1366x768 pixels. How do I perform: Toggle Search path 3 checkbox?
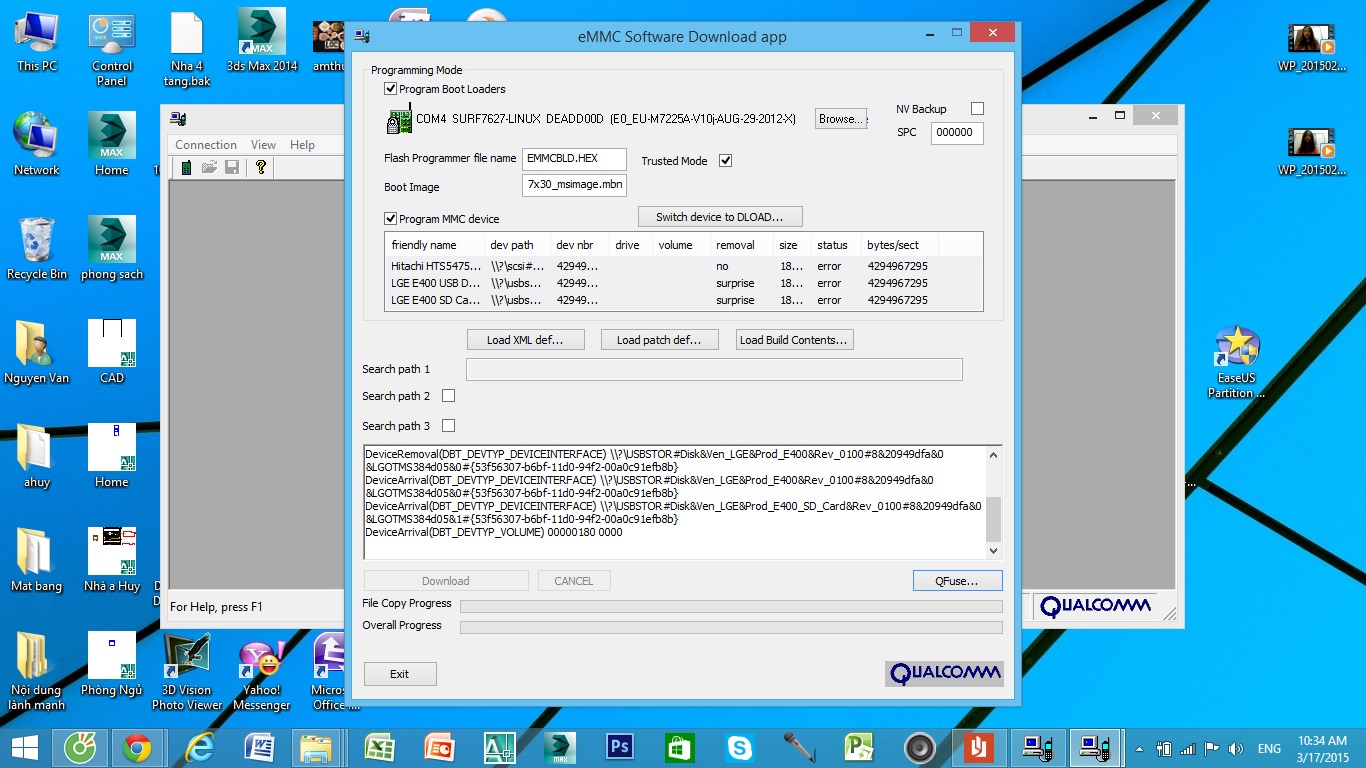pos(448,426)
